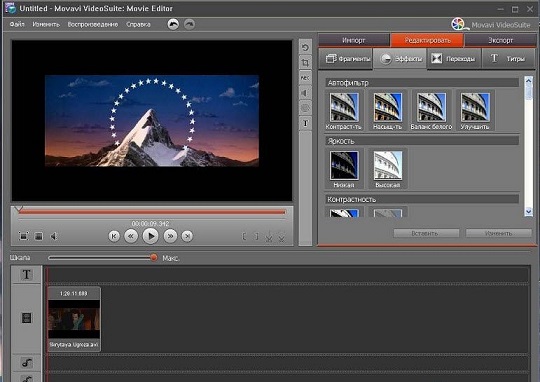The height and width of the screenshot is (382, 540).
Task: Open the audio tool in vertical toolbar
Action: tap(305, 93)
